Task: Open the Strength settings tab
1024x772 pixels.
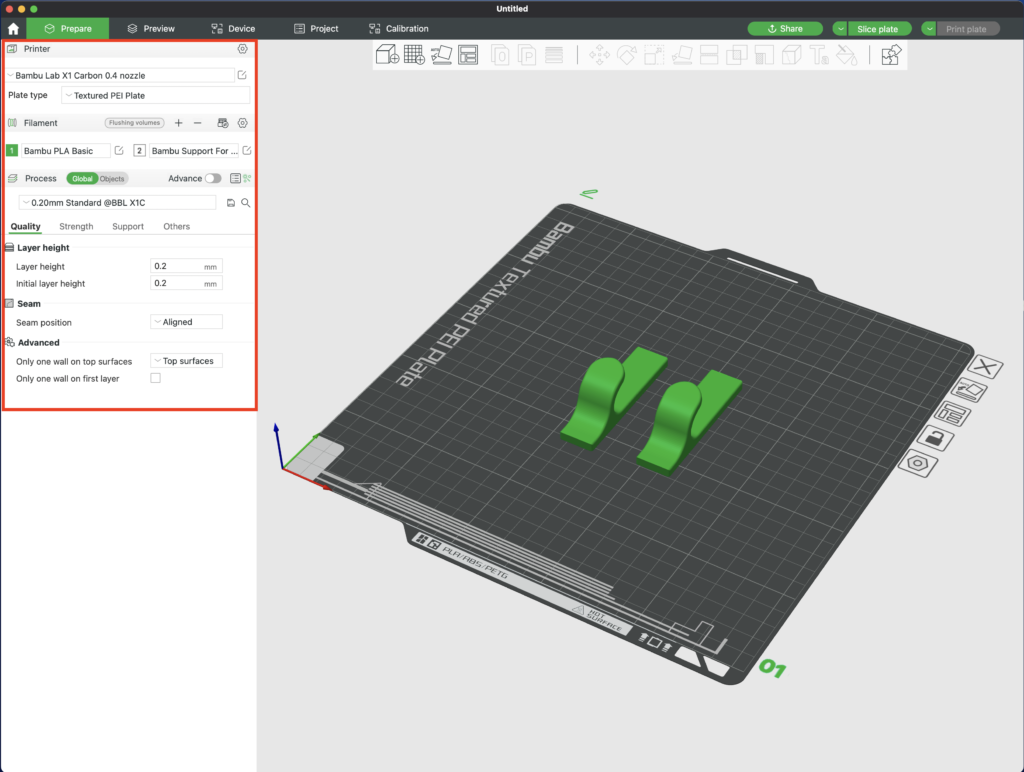Action: 76,227
